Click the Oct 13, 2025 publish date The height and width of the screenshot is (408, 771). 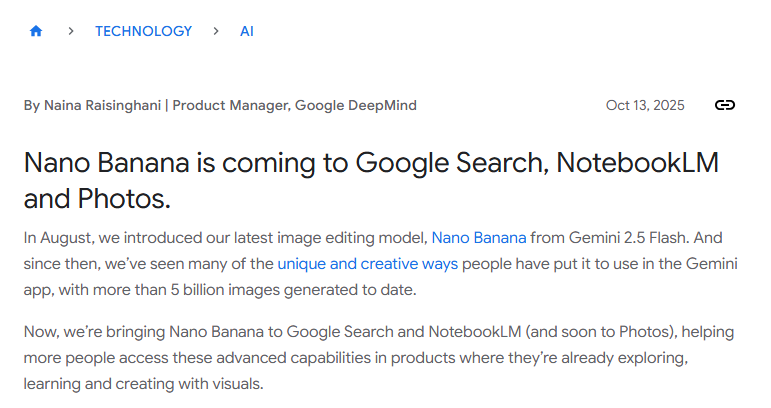click(x=645, y=106)
